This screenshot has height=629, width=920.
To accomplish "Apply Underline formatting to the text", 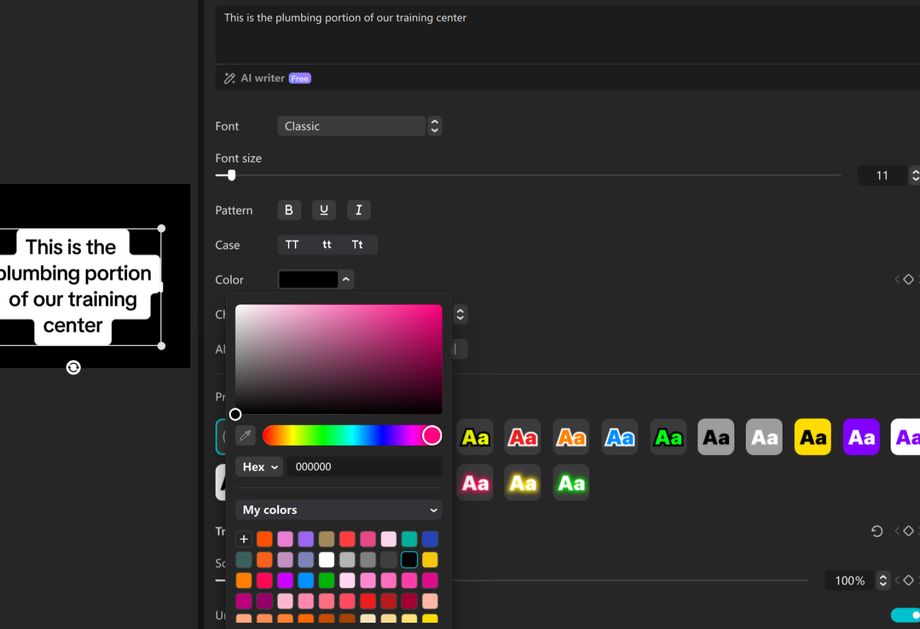I will pyautogui.click(x=323, y=210).
